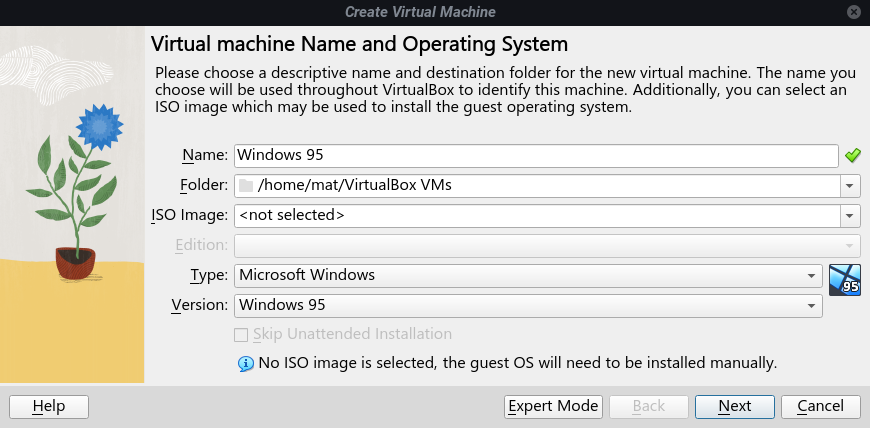Expand the Version dropdown showing Windows 95

click(x=528, y=305)
